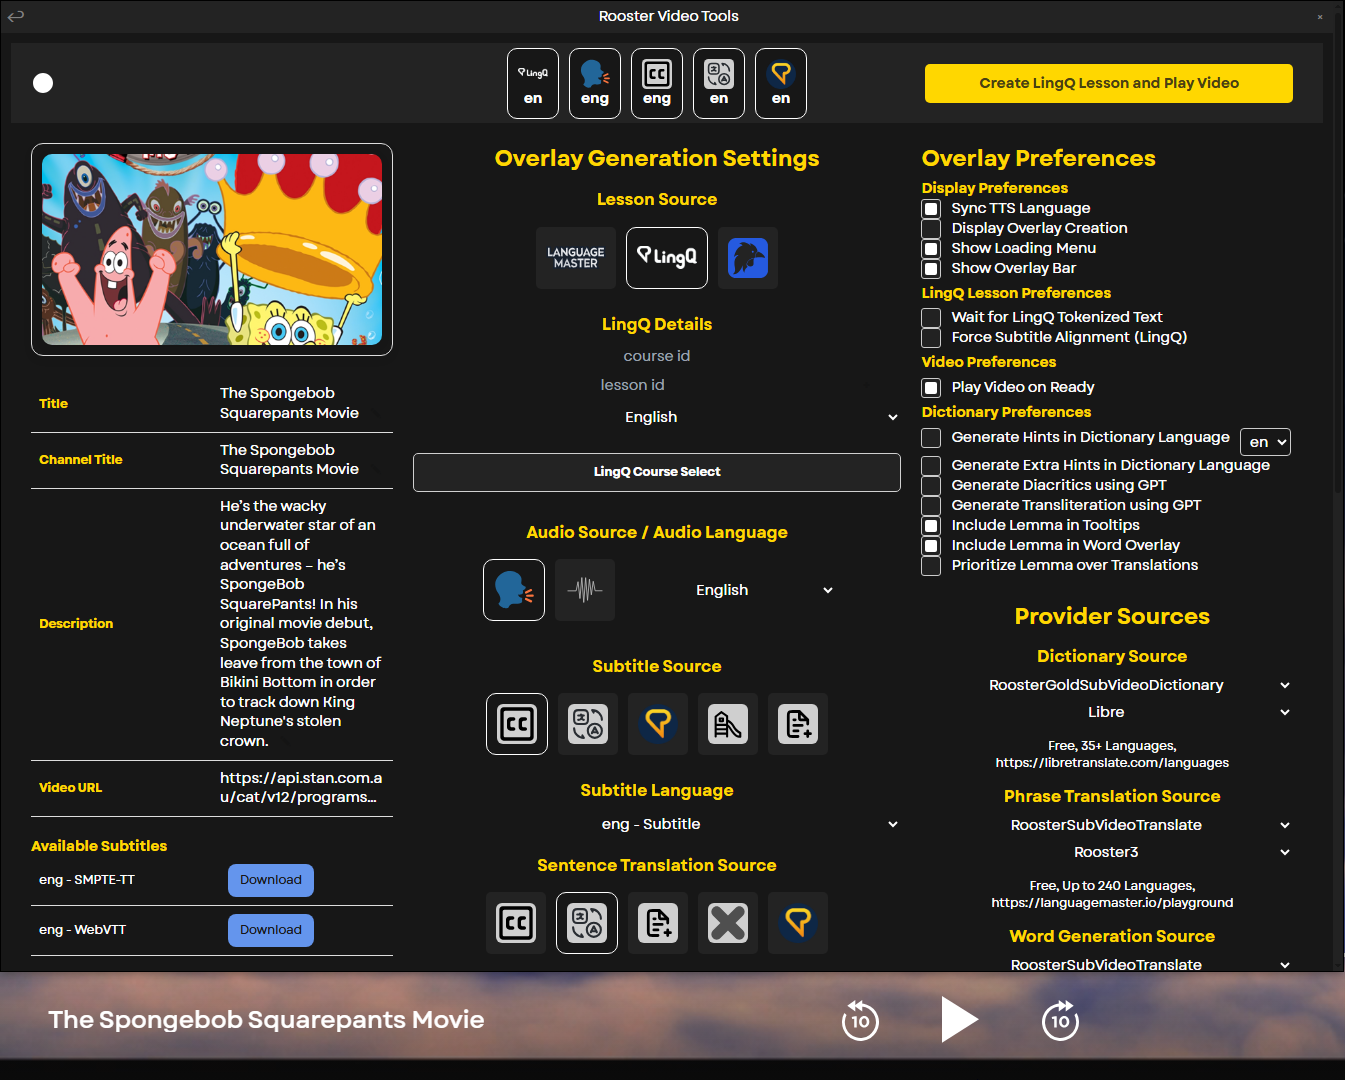Click the back arrow in title bar
This screenshot has height=1080, width=1345.
point(15,16)
